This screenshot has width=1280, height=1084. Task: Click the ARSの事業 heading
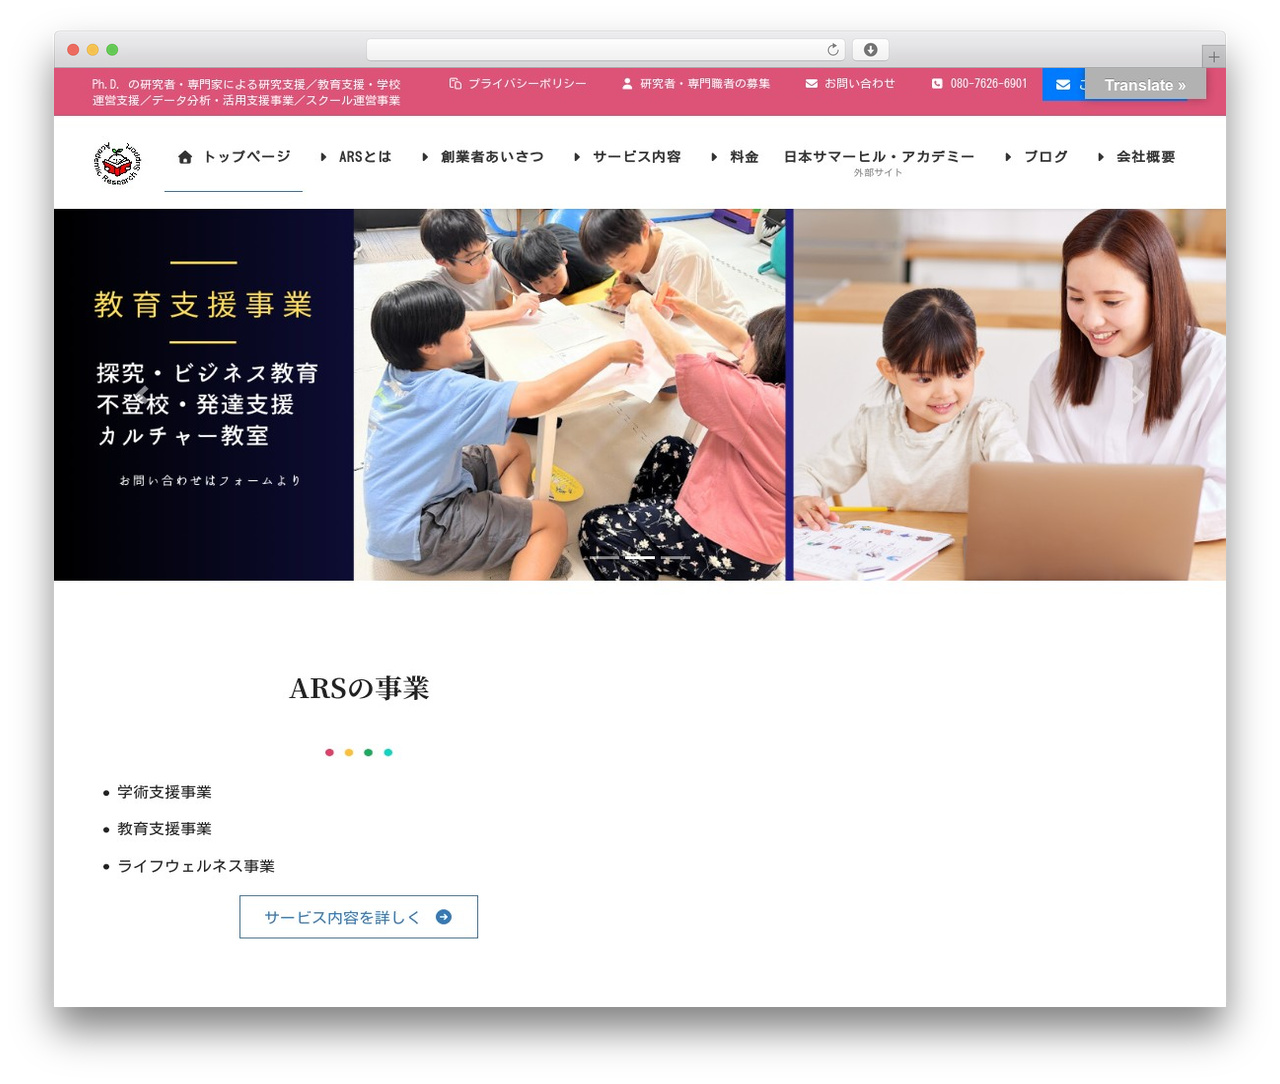click(359, 688)
